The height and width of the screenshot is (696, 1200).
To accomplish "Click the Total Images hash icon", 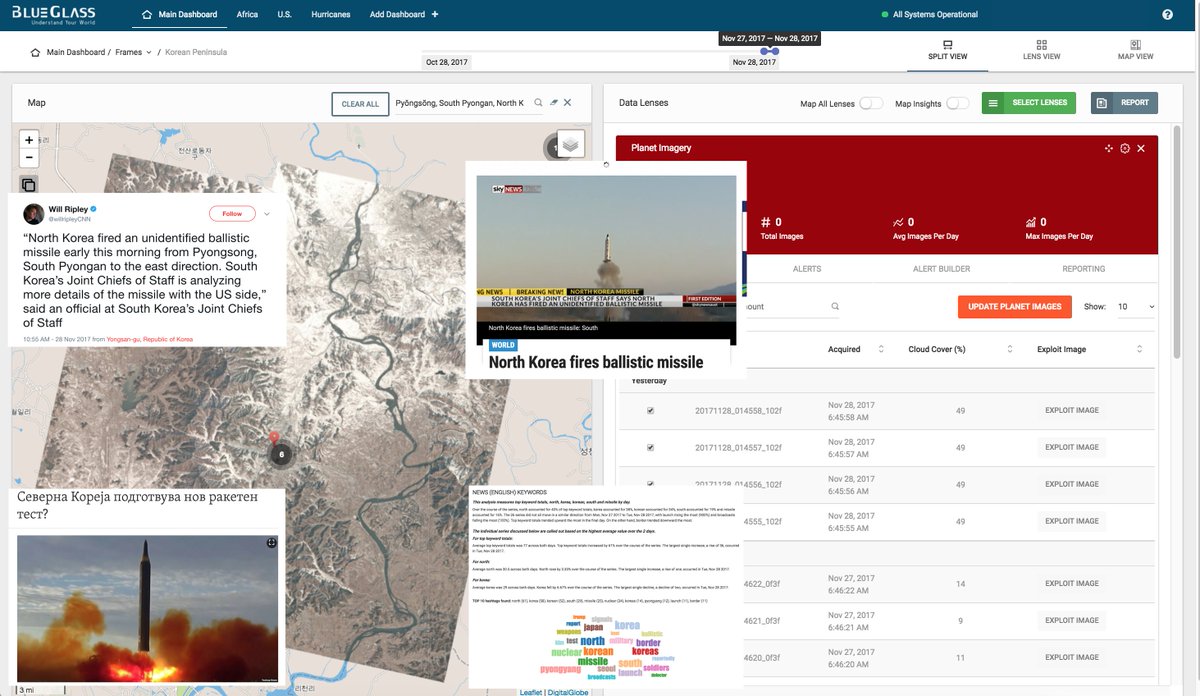I will (766, 223).
